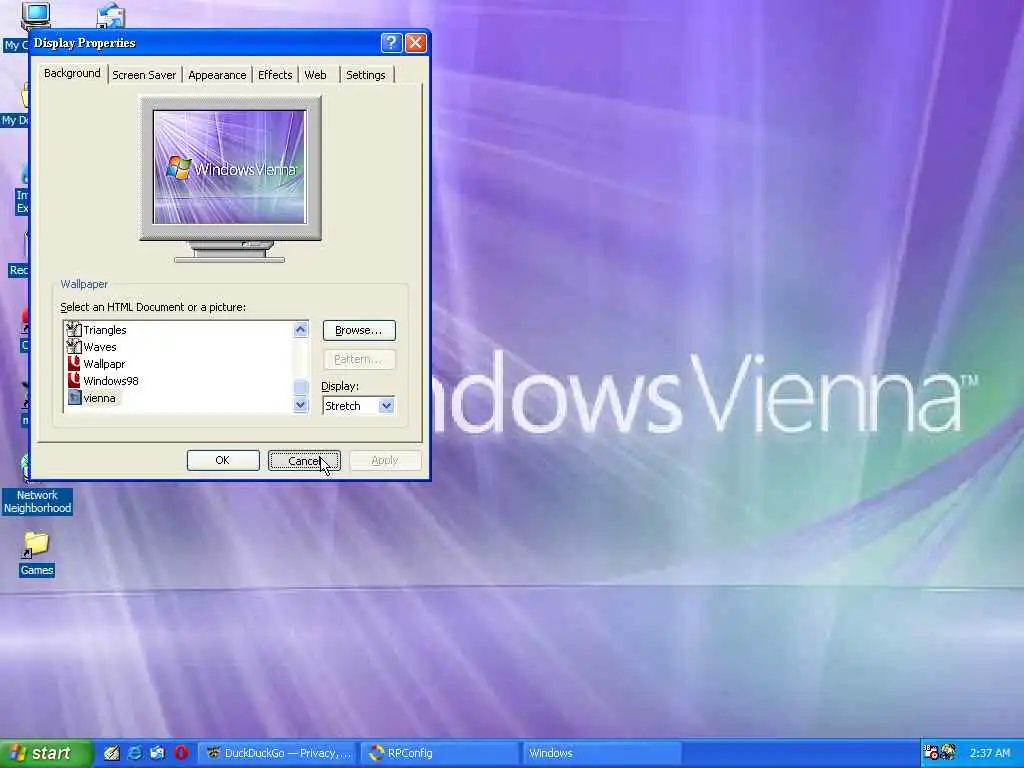Image resolution: width=1024 pixels, height=768 pixels.
Task: Switch to RPConfig taskbar window
Action: 440,753
